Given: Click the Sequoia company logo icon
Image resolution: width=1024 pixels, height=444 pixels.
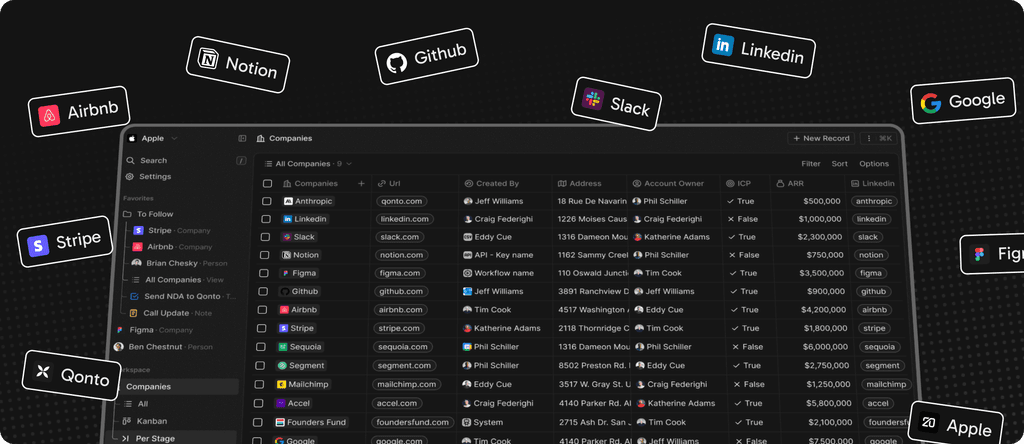Looking at the screenshot, I should tap(283, 347).
